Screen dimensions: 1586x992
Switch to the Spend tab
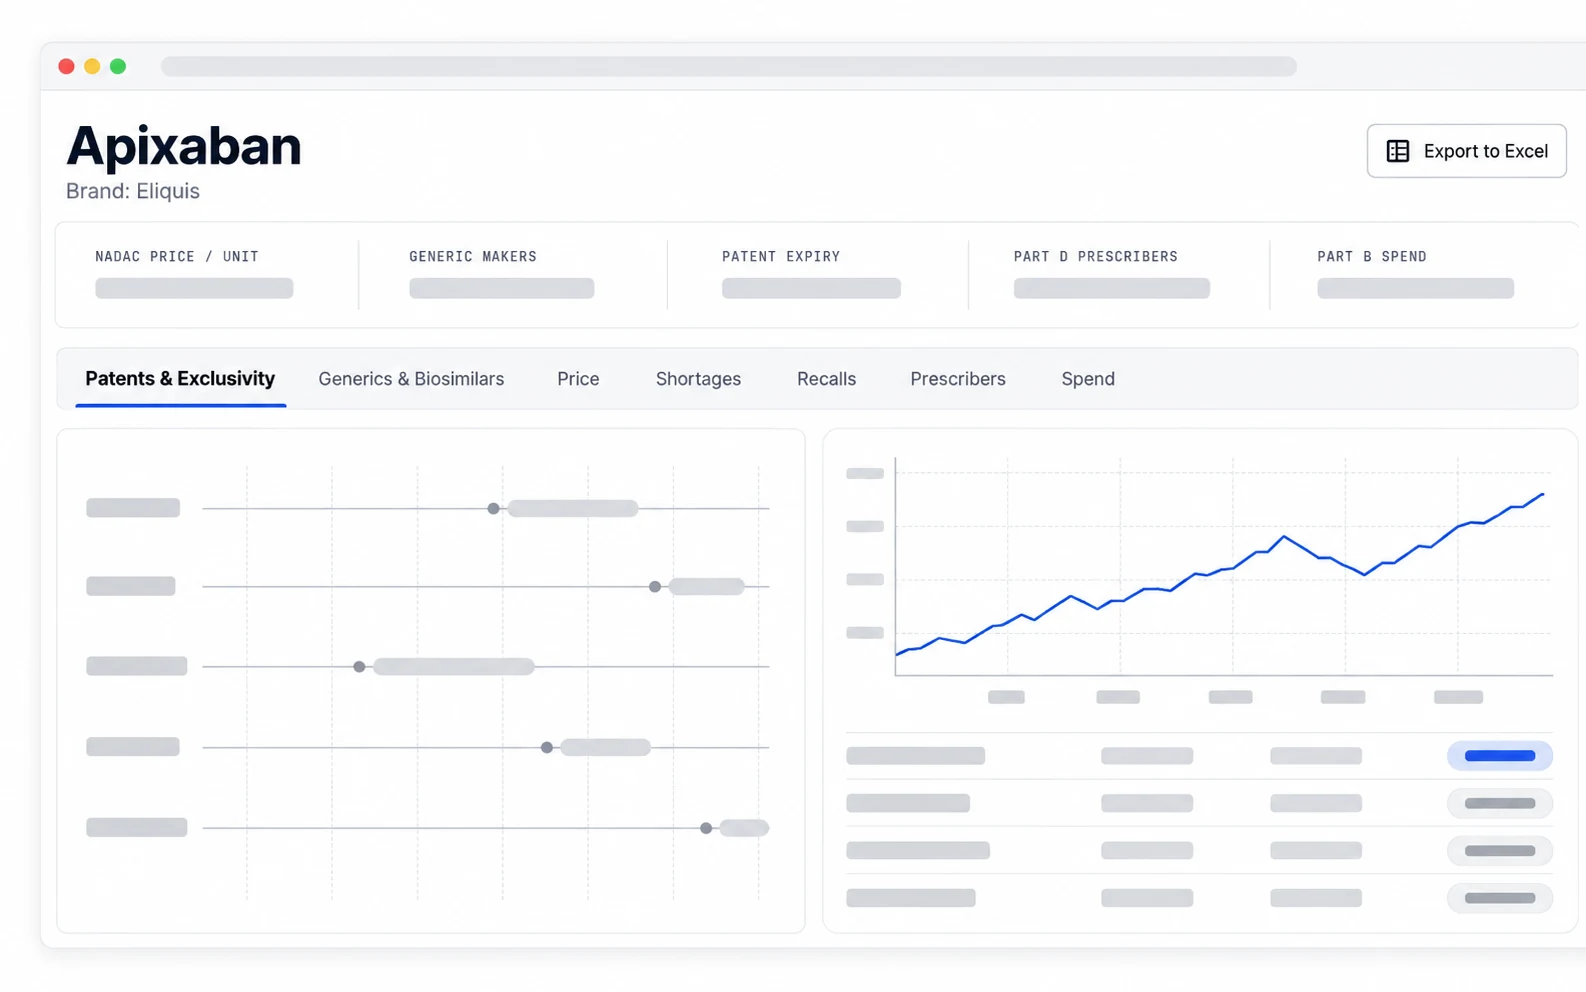click(1088, 379)
